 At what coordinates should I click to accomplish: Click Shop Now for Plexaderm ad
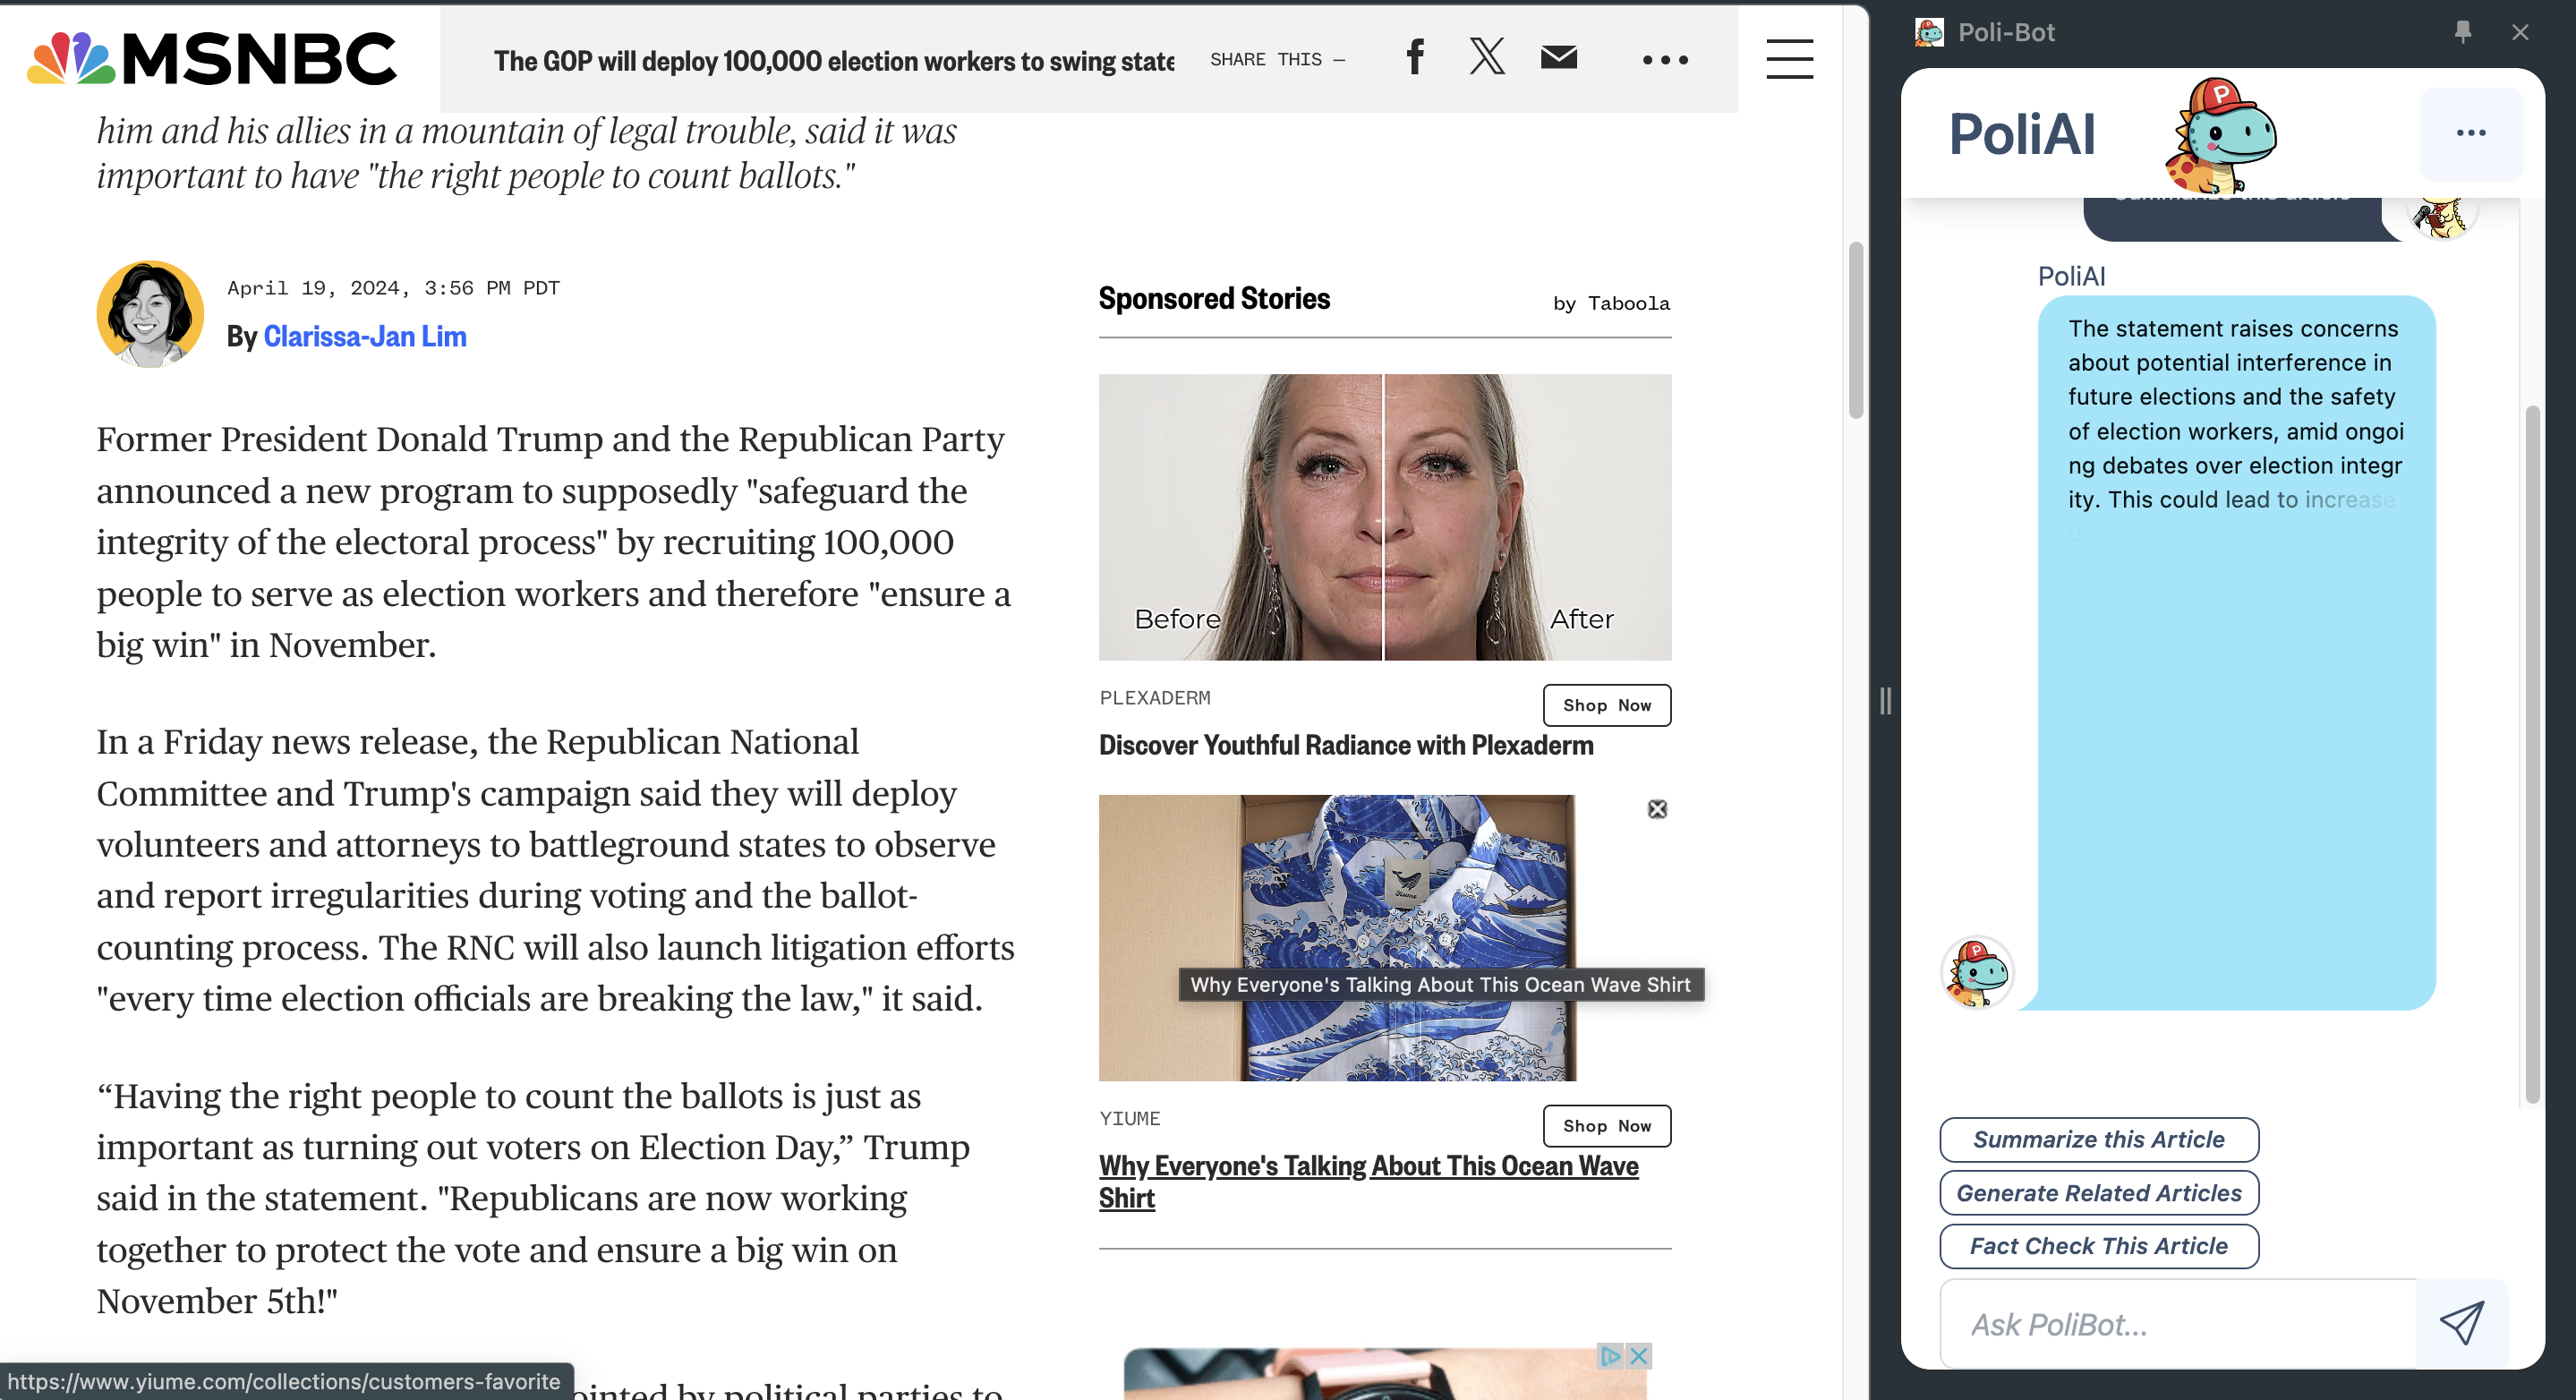click(x=1606, y=705)
